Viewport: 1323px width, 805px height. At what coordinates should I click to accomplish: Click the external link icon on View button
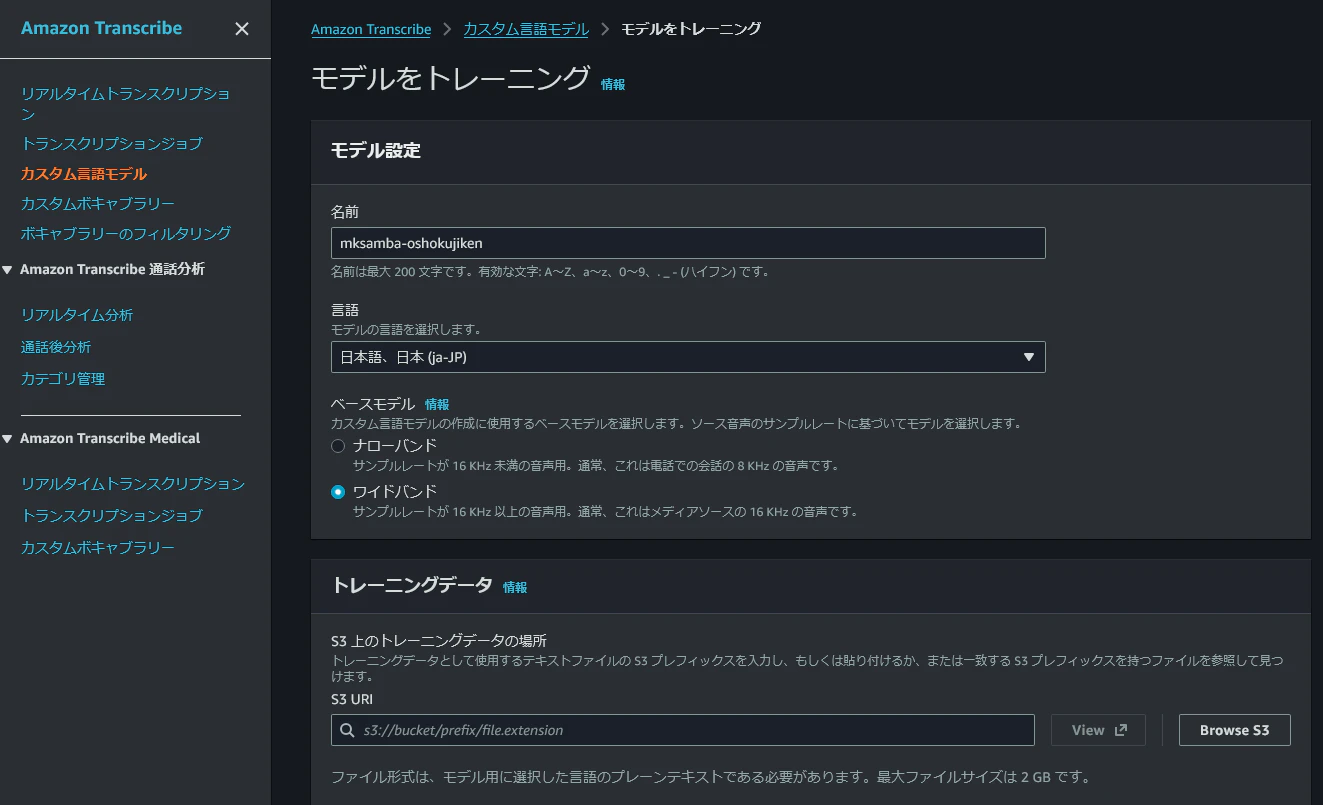pyautogui.click(x=1117, y=730)
